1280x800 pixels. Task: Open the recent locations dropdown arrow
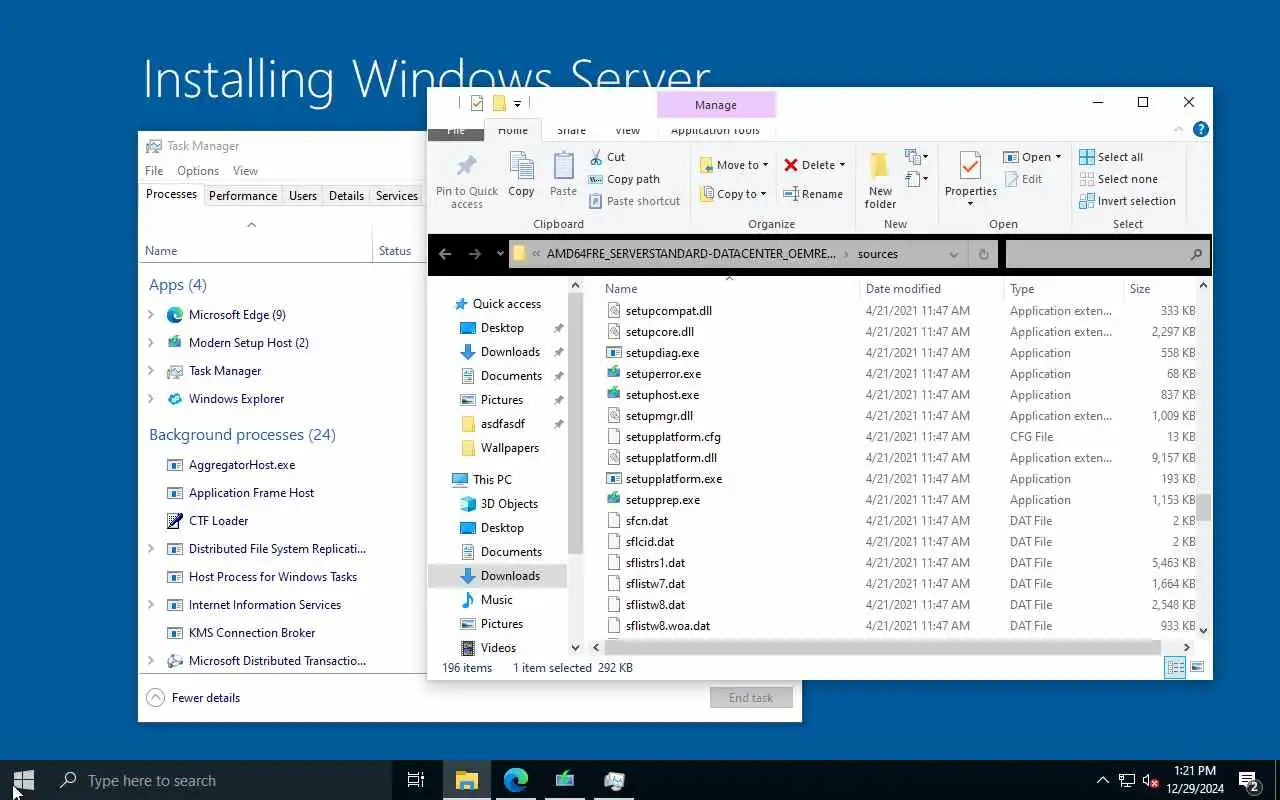click(x=500, y=254)
